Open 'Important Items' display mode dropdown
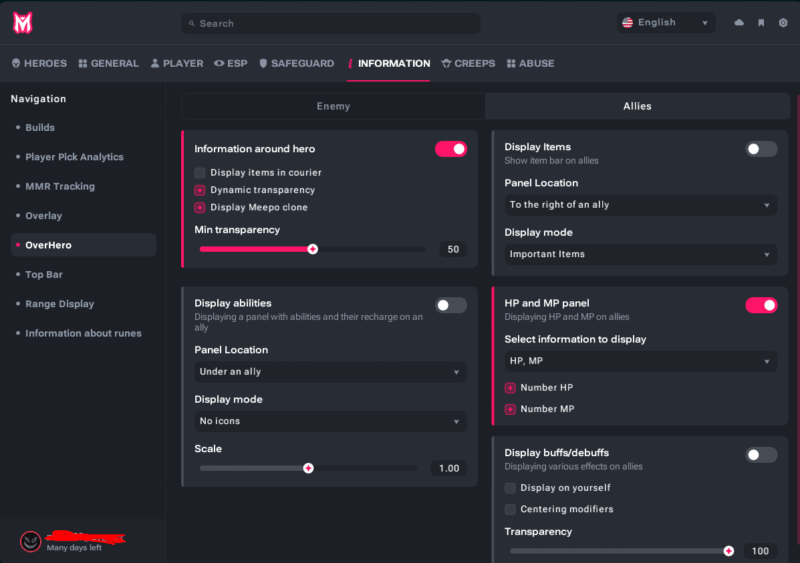This screenshot has width=800, height=563. pos(641,254)
